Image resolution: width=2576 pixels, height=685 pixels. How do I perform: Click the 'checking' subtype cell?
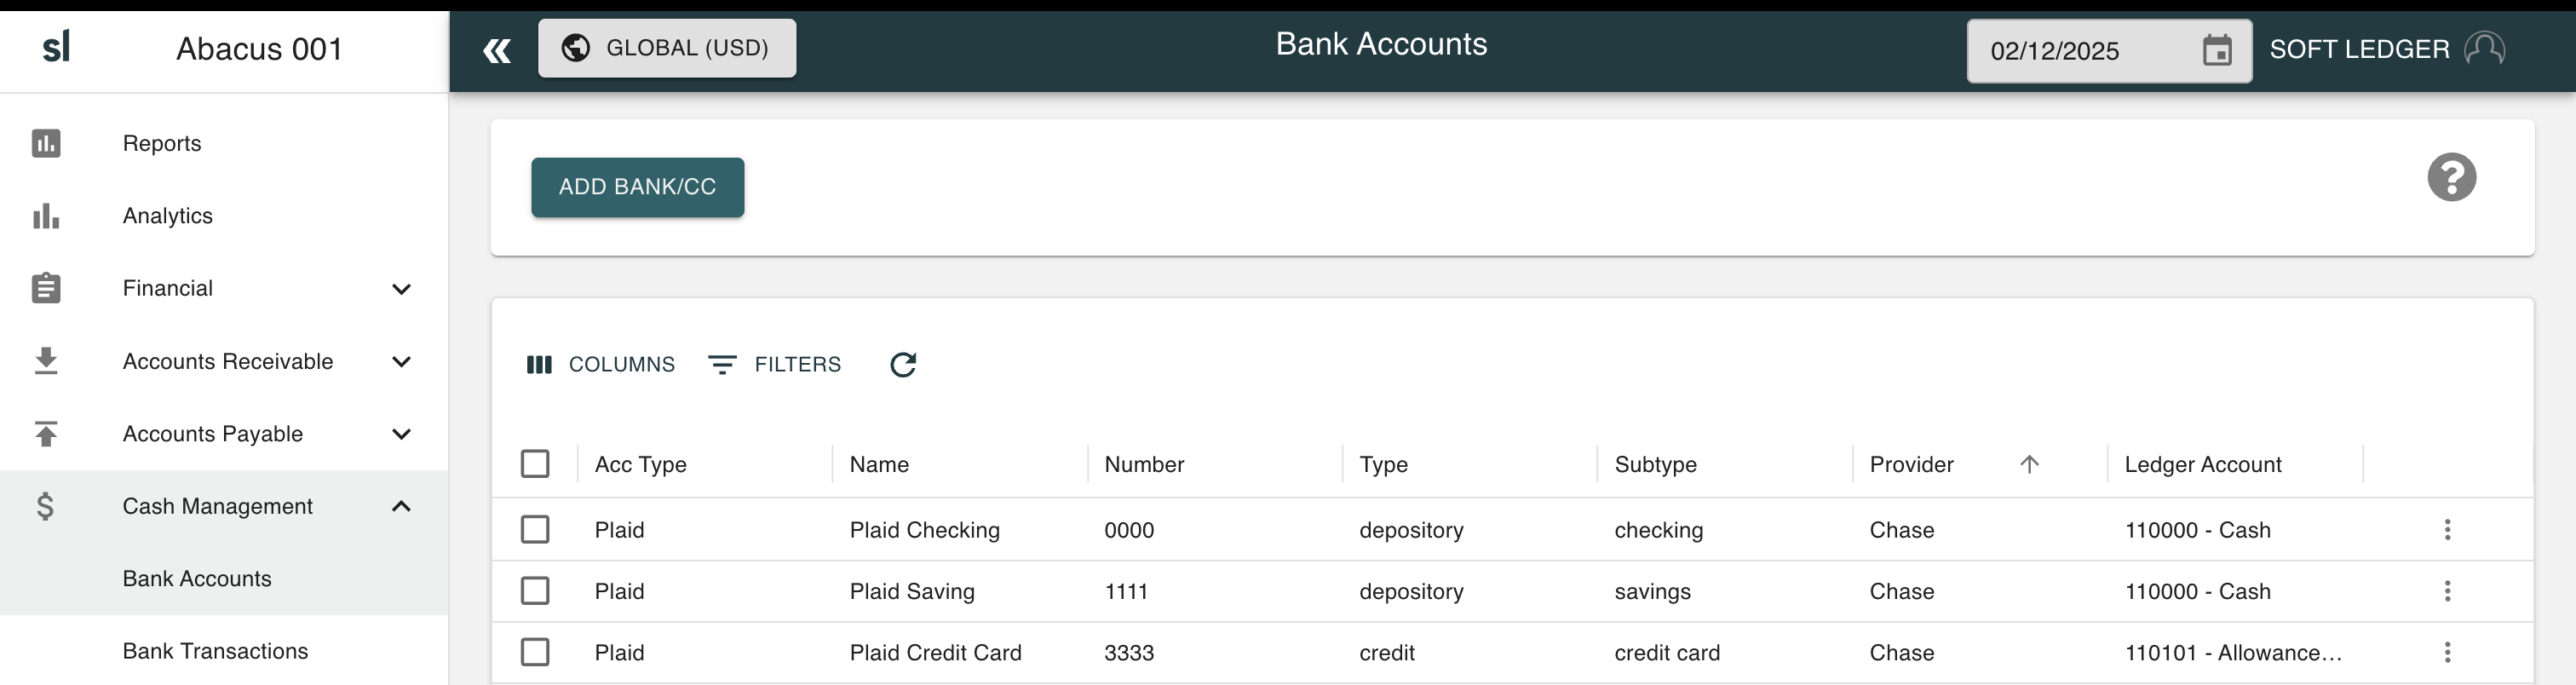click(x=1658, y=530)
